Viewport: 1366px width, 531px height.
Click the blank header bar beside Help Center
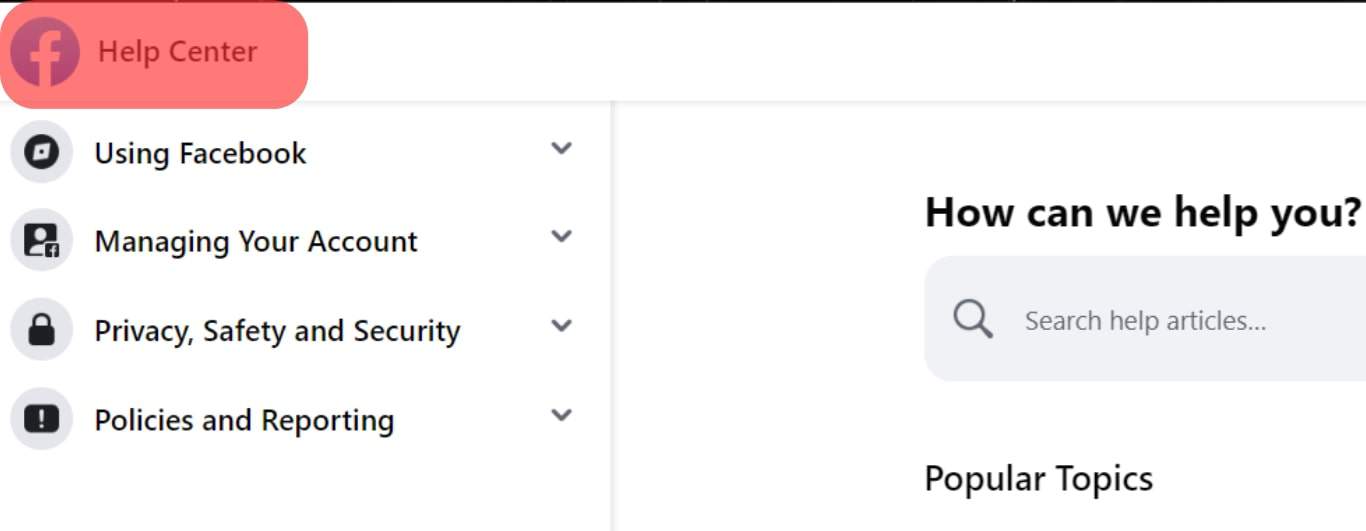pyautogui.click(x=836, y=52)
